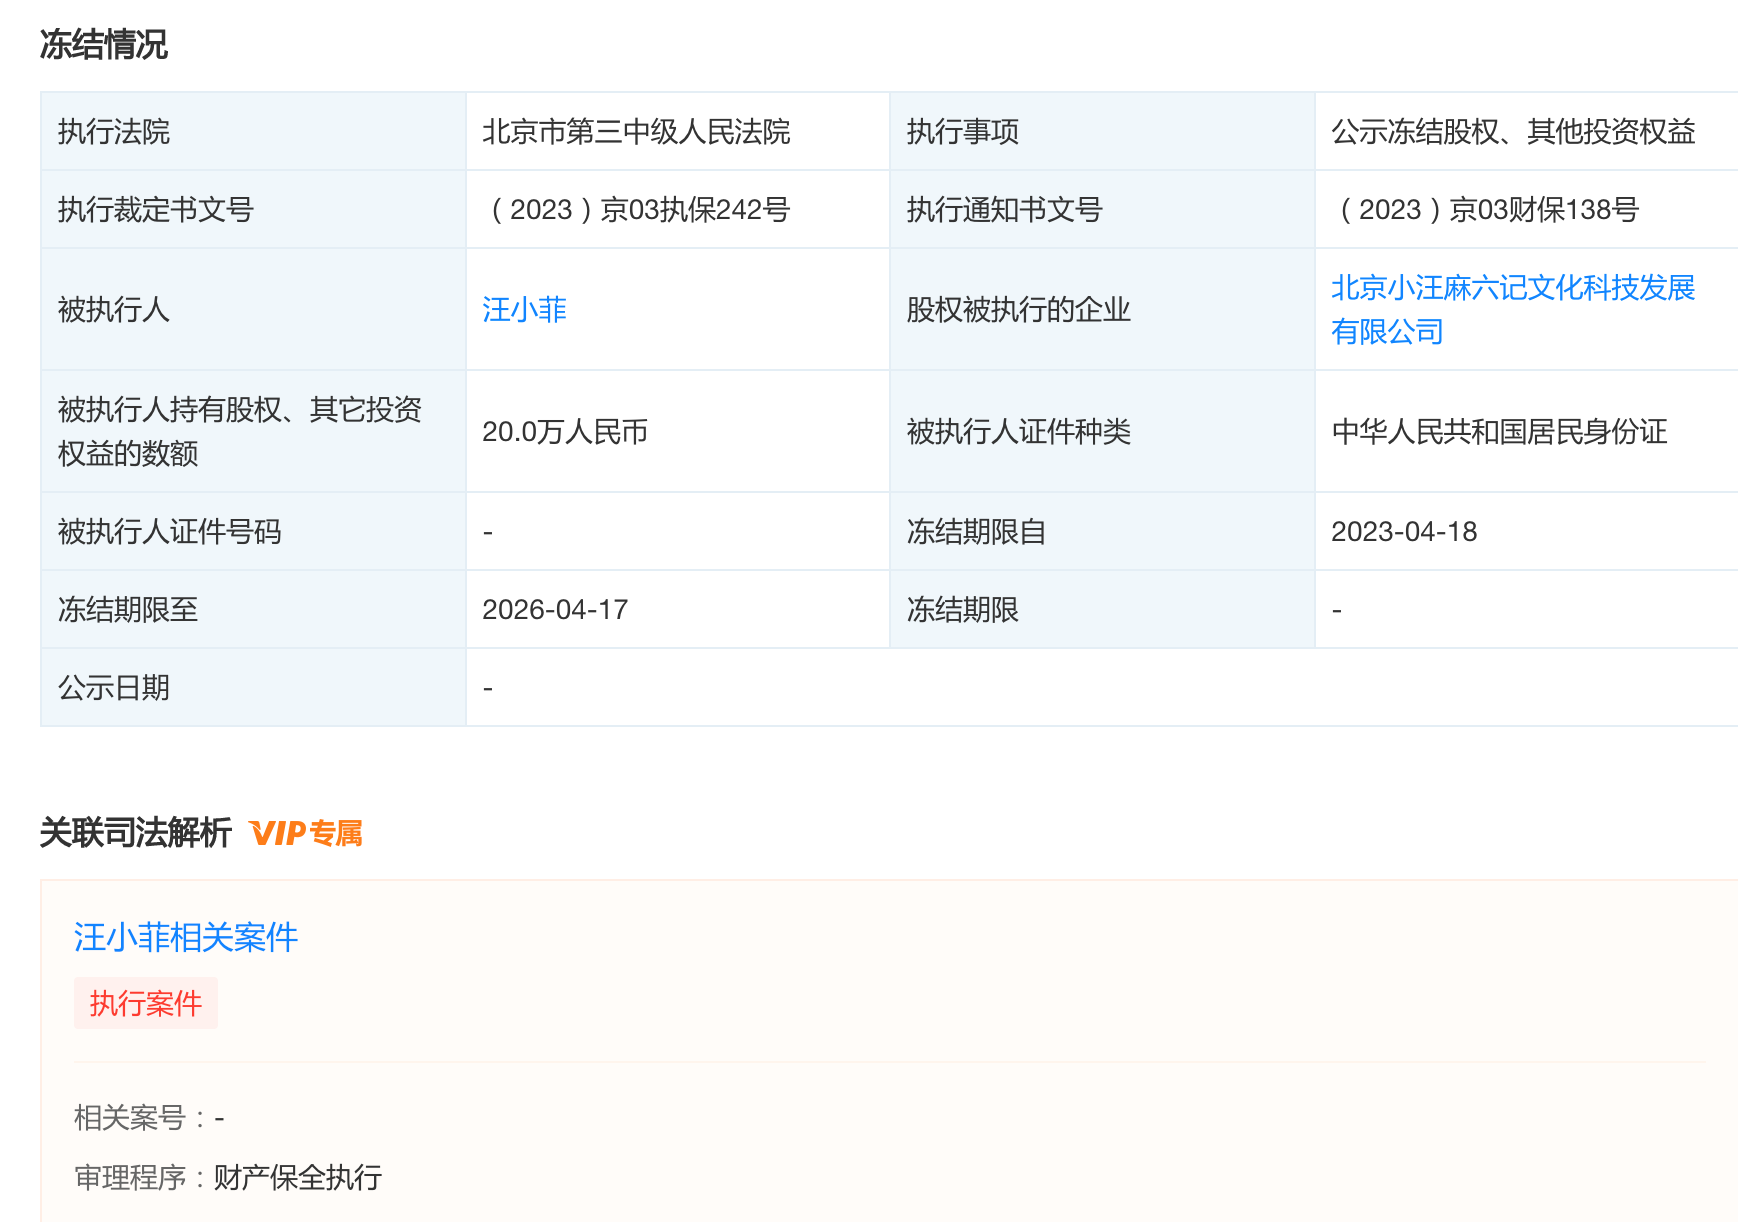Open the 汪小菲相关案件 link
The width and height of the screenshot is (1738, 1222).
click(x=184, y=938)
